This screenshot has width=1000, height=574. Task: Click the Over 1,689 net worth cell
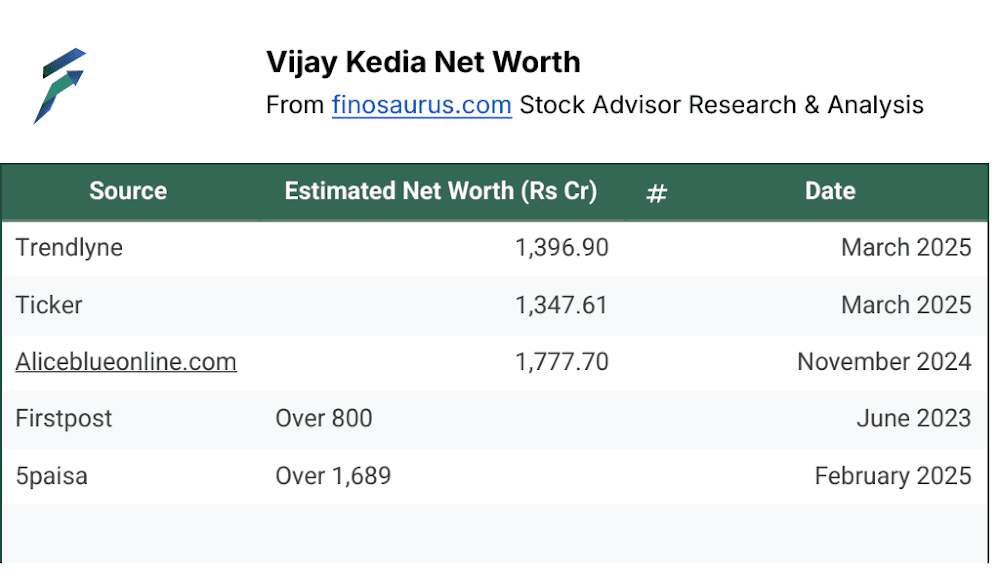pos(333,476)
